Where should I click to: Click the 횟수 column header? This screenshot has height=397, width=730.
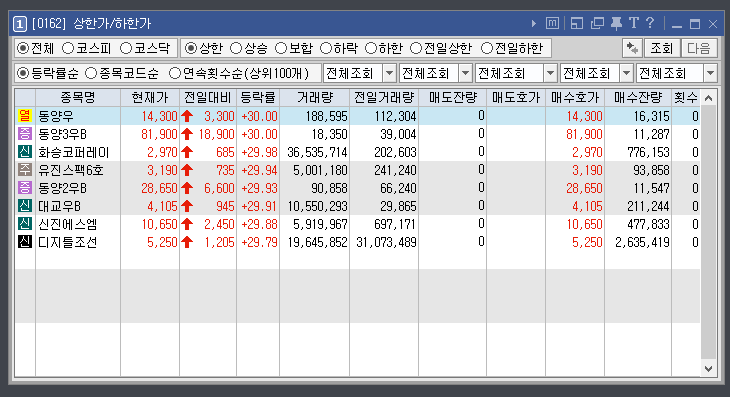686,98
